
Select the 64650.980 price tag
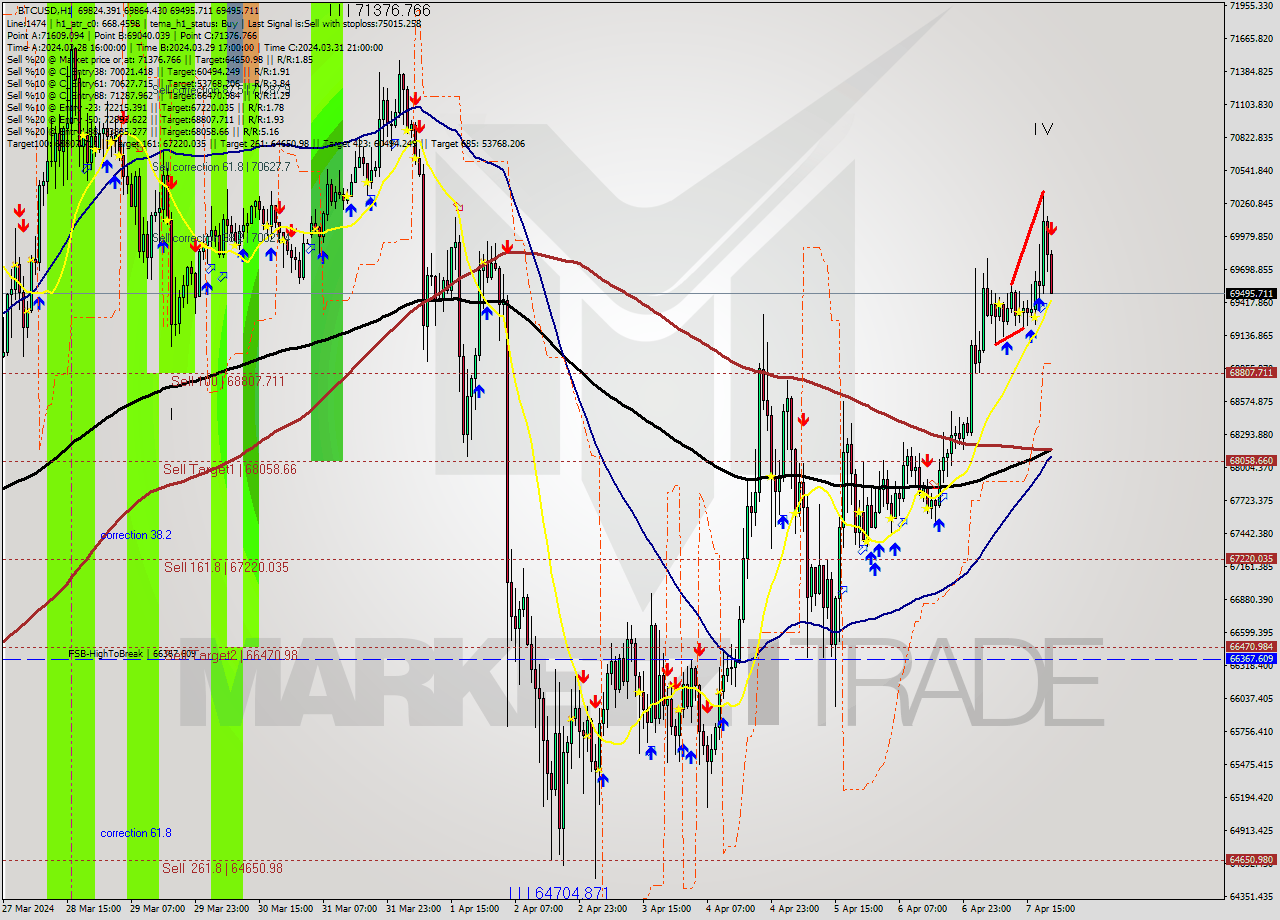(1250, 860)
